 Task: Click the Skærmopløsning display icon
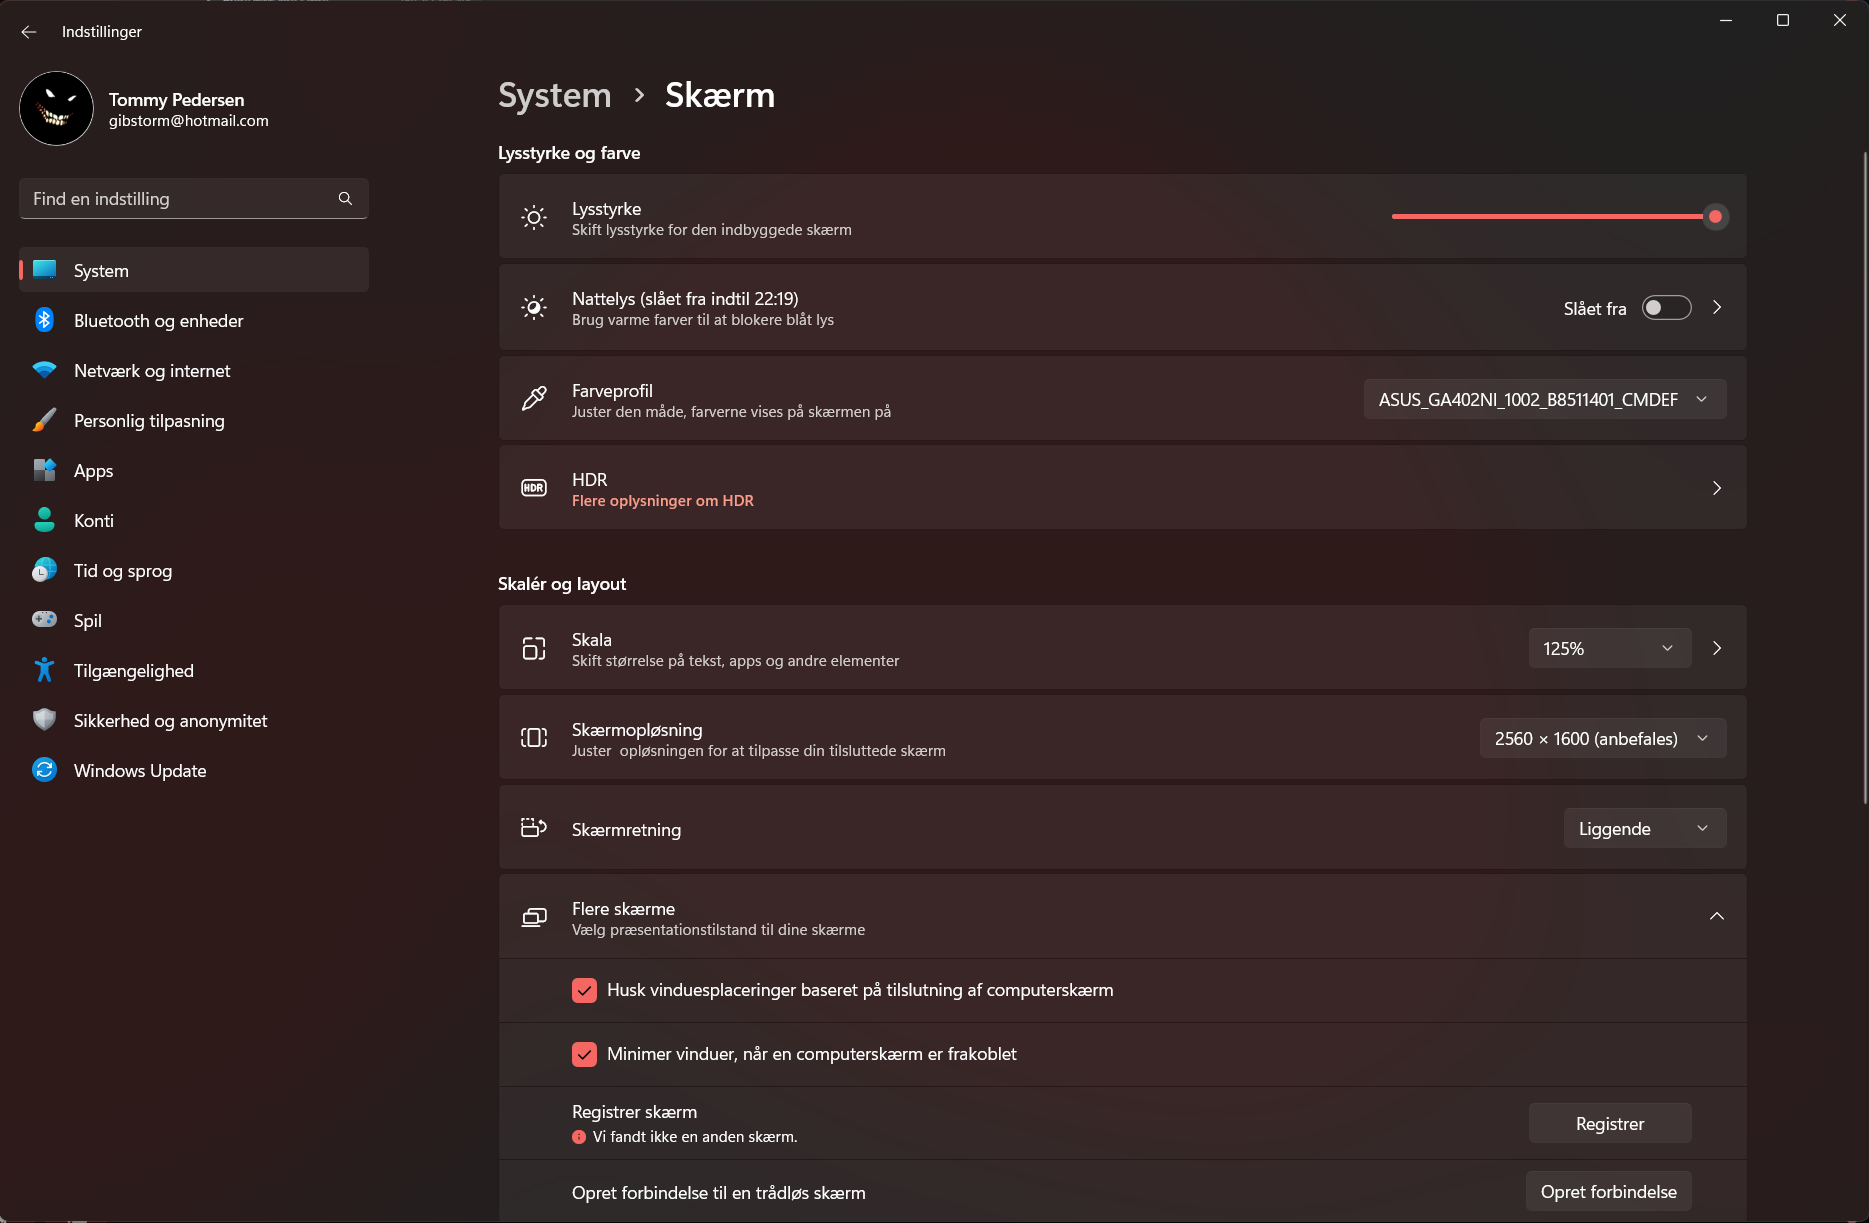point(534,738)
